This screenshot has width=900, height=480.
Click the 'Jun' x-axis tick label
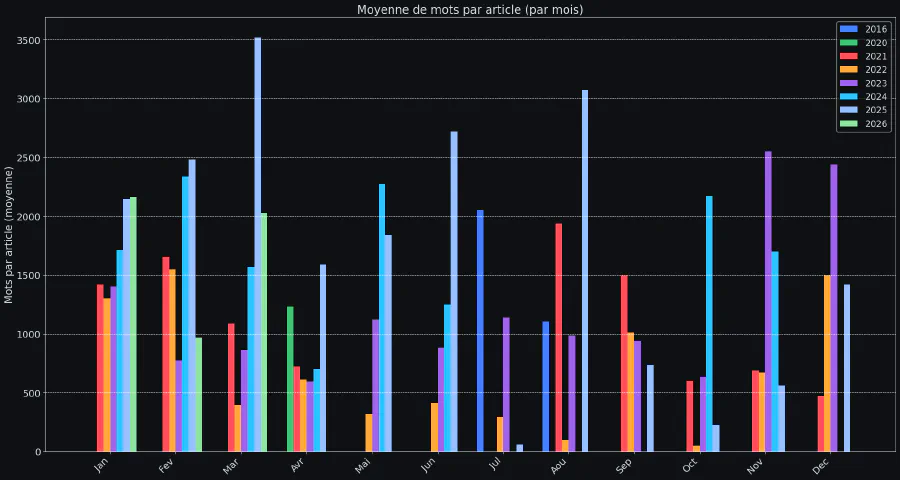(x=428, y=466)
